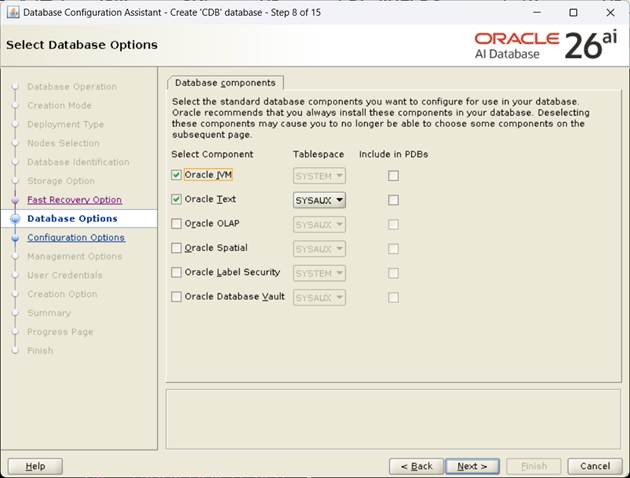The width and height of the screenshot is (630, 478).
Task: Check the Oracle Label Security checkbox
Action: 176,272
